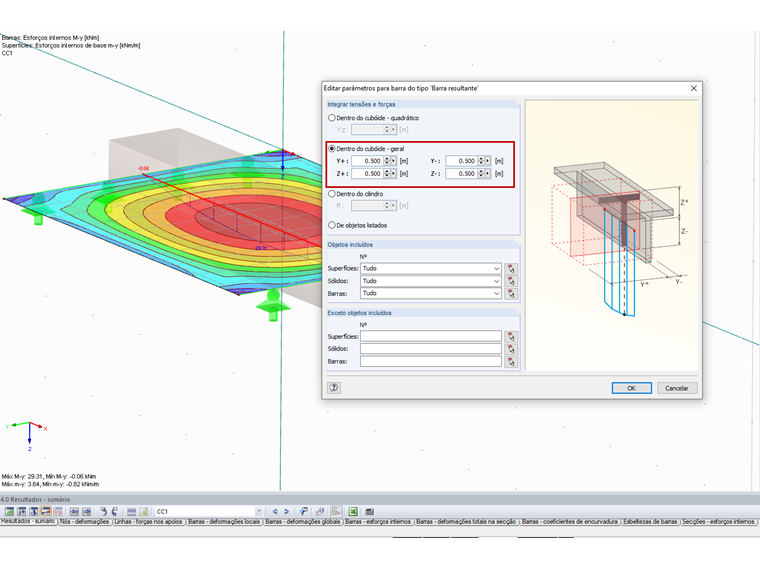760x570 pixels.
Task: Go to previous load case arrow
Action: click(275, 511)
